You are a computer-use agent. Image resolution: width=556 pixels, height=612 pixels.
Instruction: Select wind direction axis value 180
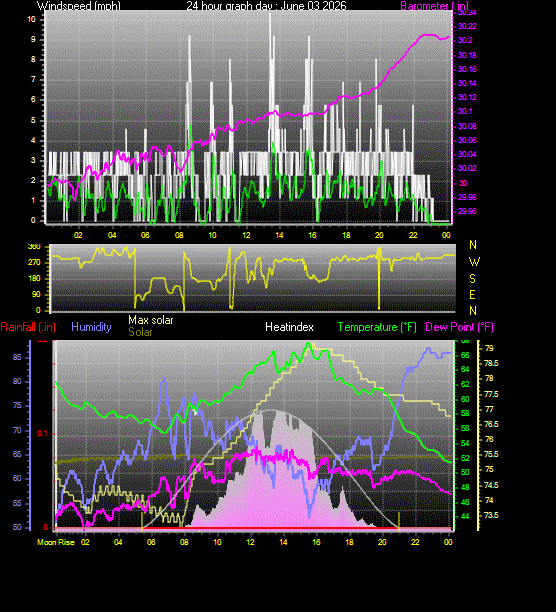(34, 278)
